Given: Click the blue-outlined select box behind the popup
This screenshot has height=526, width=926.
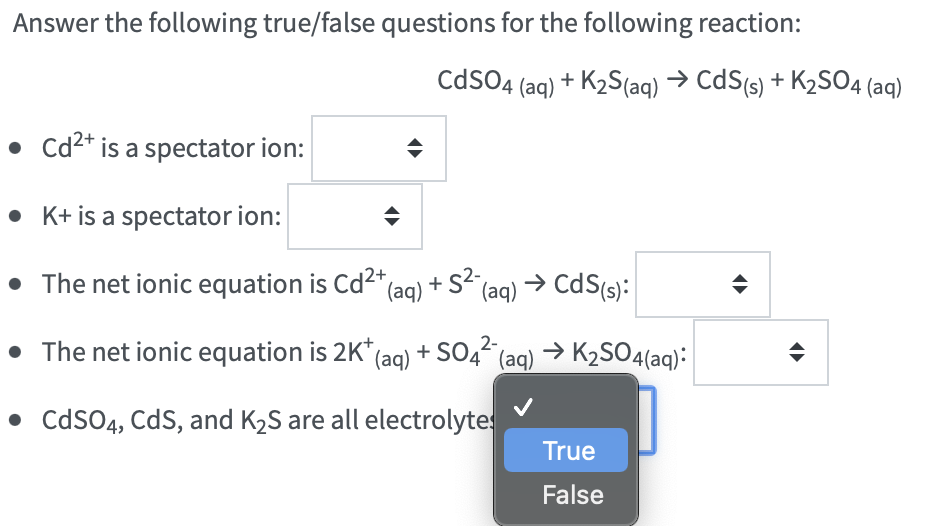Looking at the screenshot, I should pyautogui.click(x=650, y=420).
